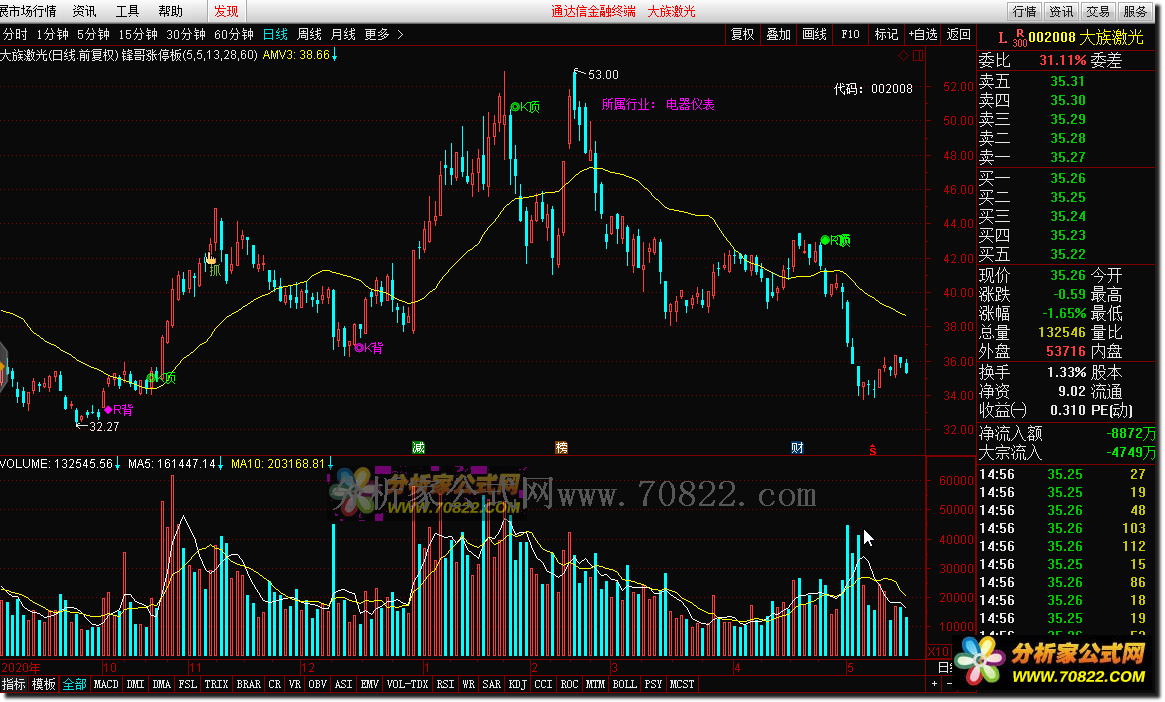Switch to 月线 monthly chart
This screenshot has width=1165, height=702.
click(x=343, y=34)
